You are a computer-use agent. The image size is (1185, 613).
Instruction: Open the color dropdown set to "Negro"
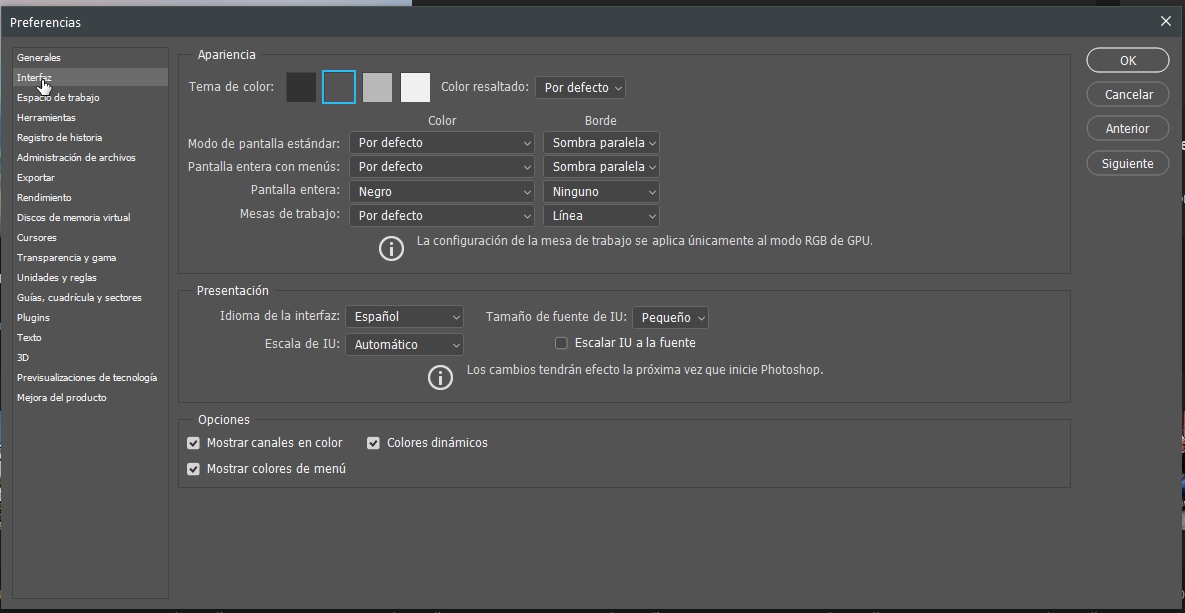point(441,191)
